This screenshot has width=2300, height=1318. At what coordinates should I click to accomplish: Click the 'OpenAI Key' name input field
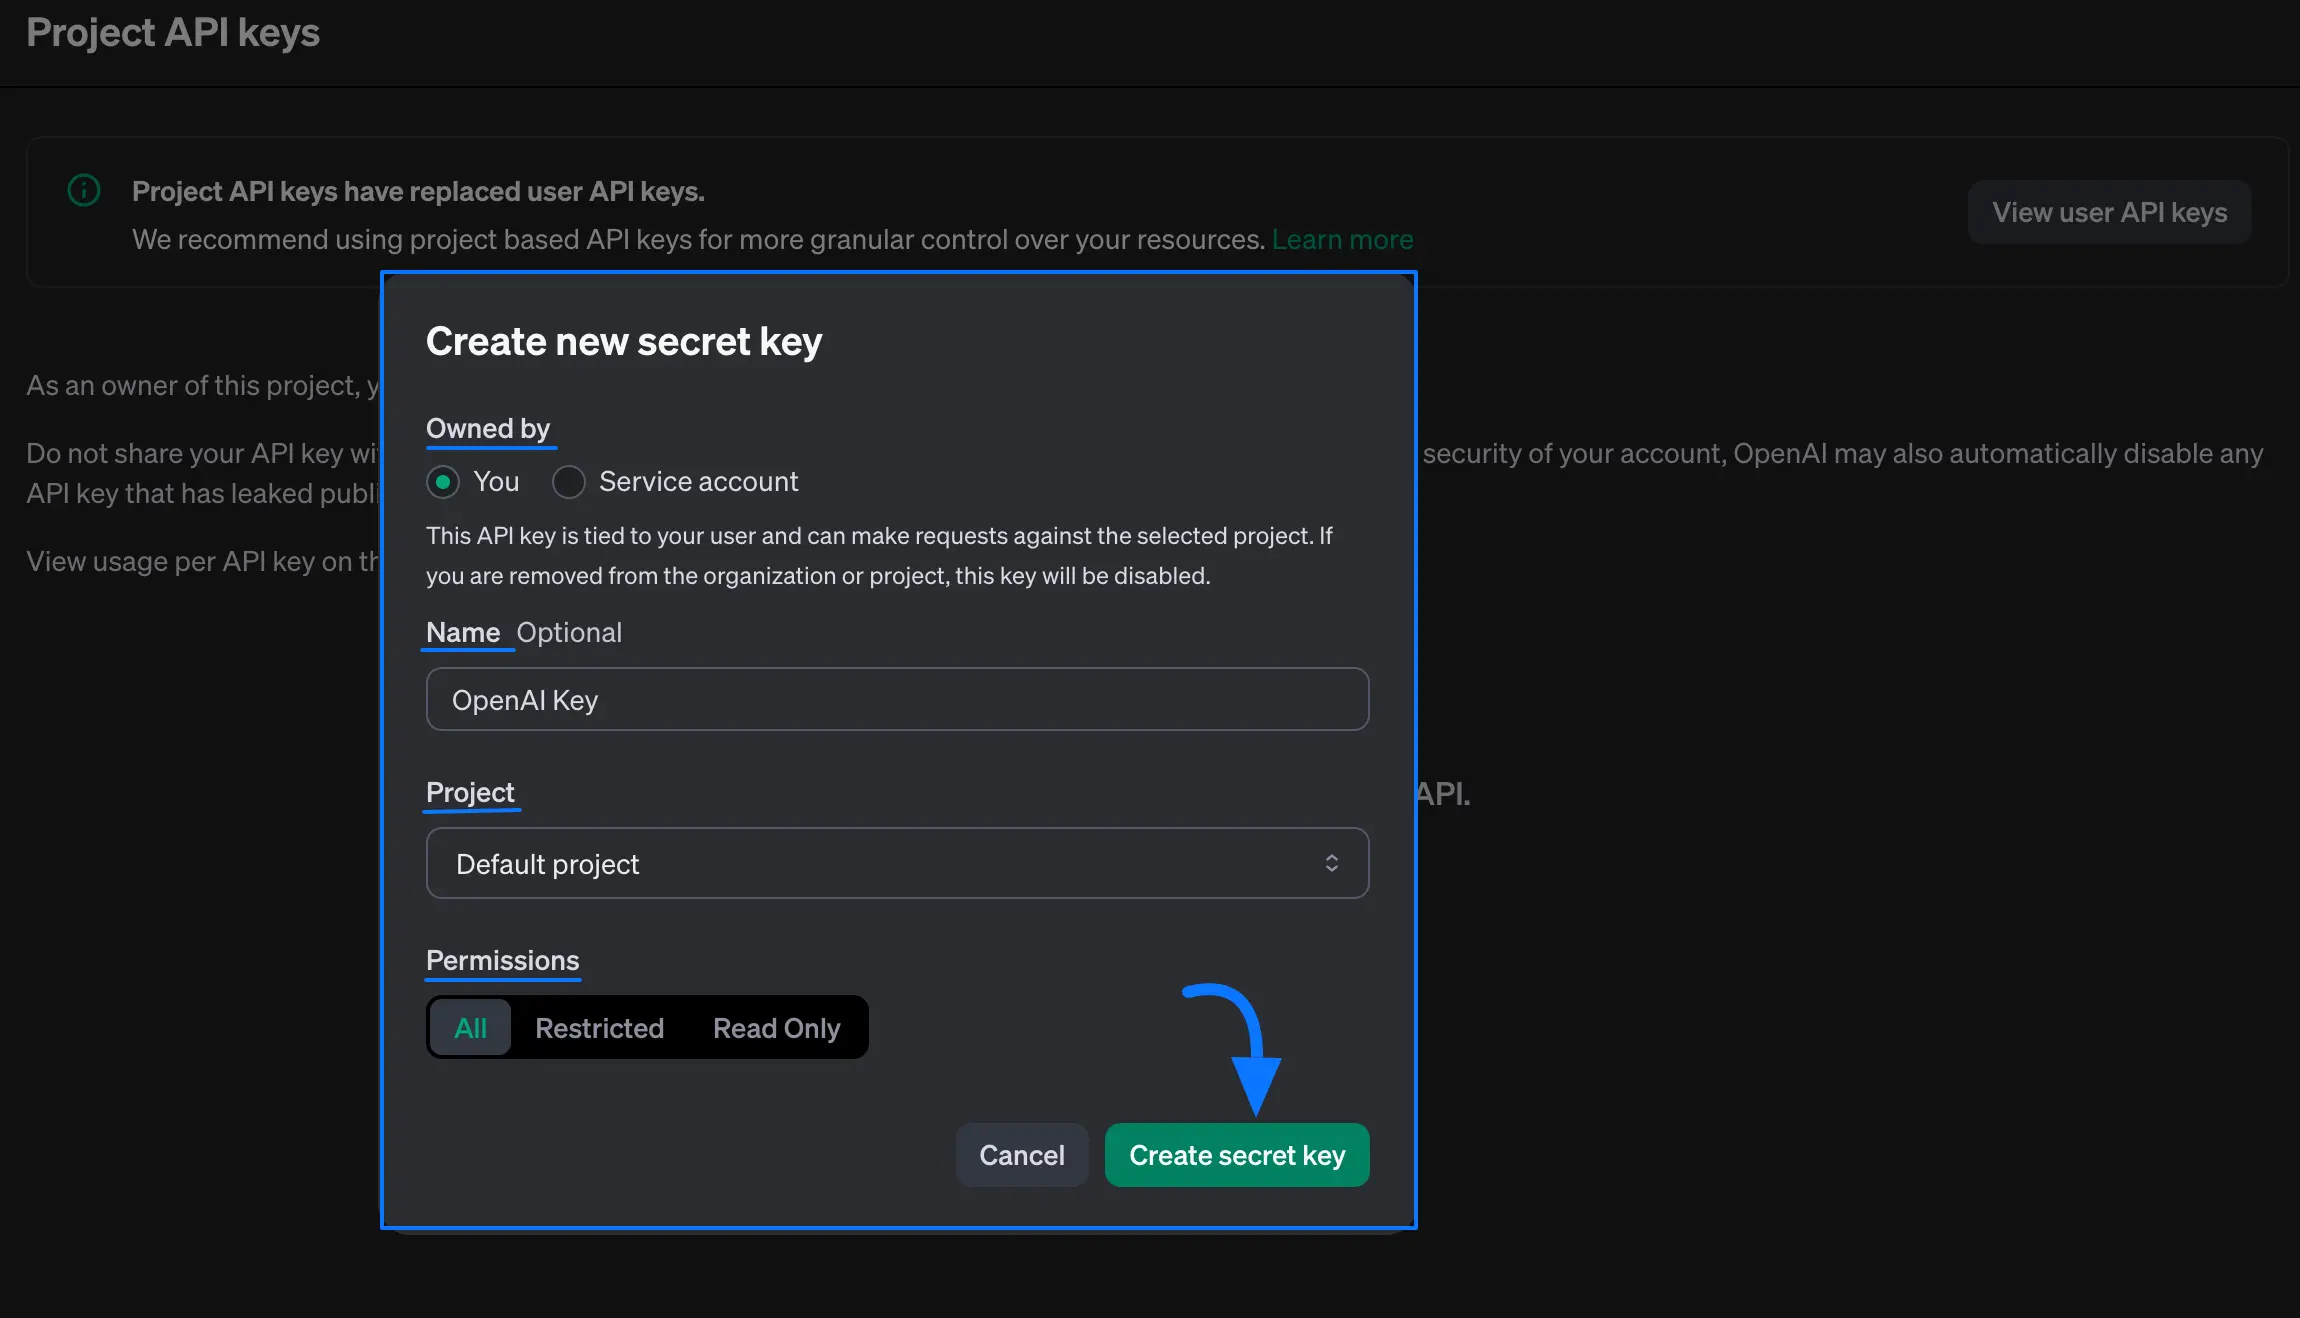point(897,699)
